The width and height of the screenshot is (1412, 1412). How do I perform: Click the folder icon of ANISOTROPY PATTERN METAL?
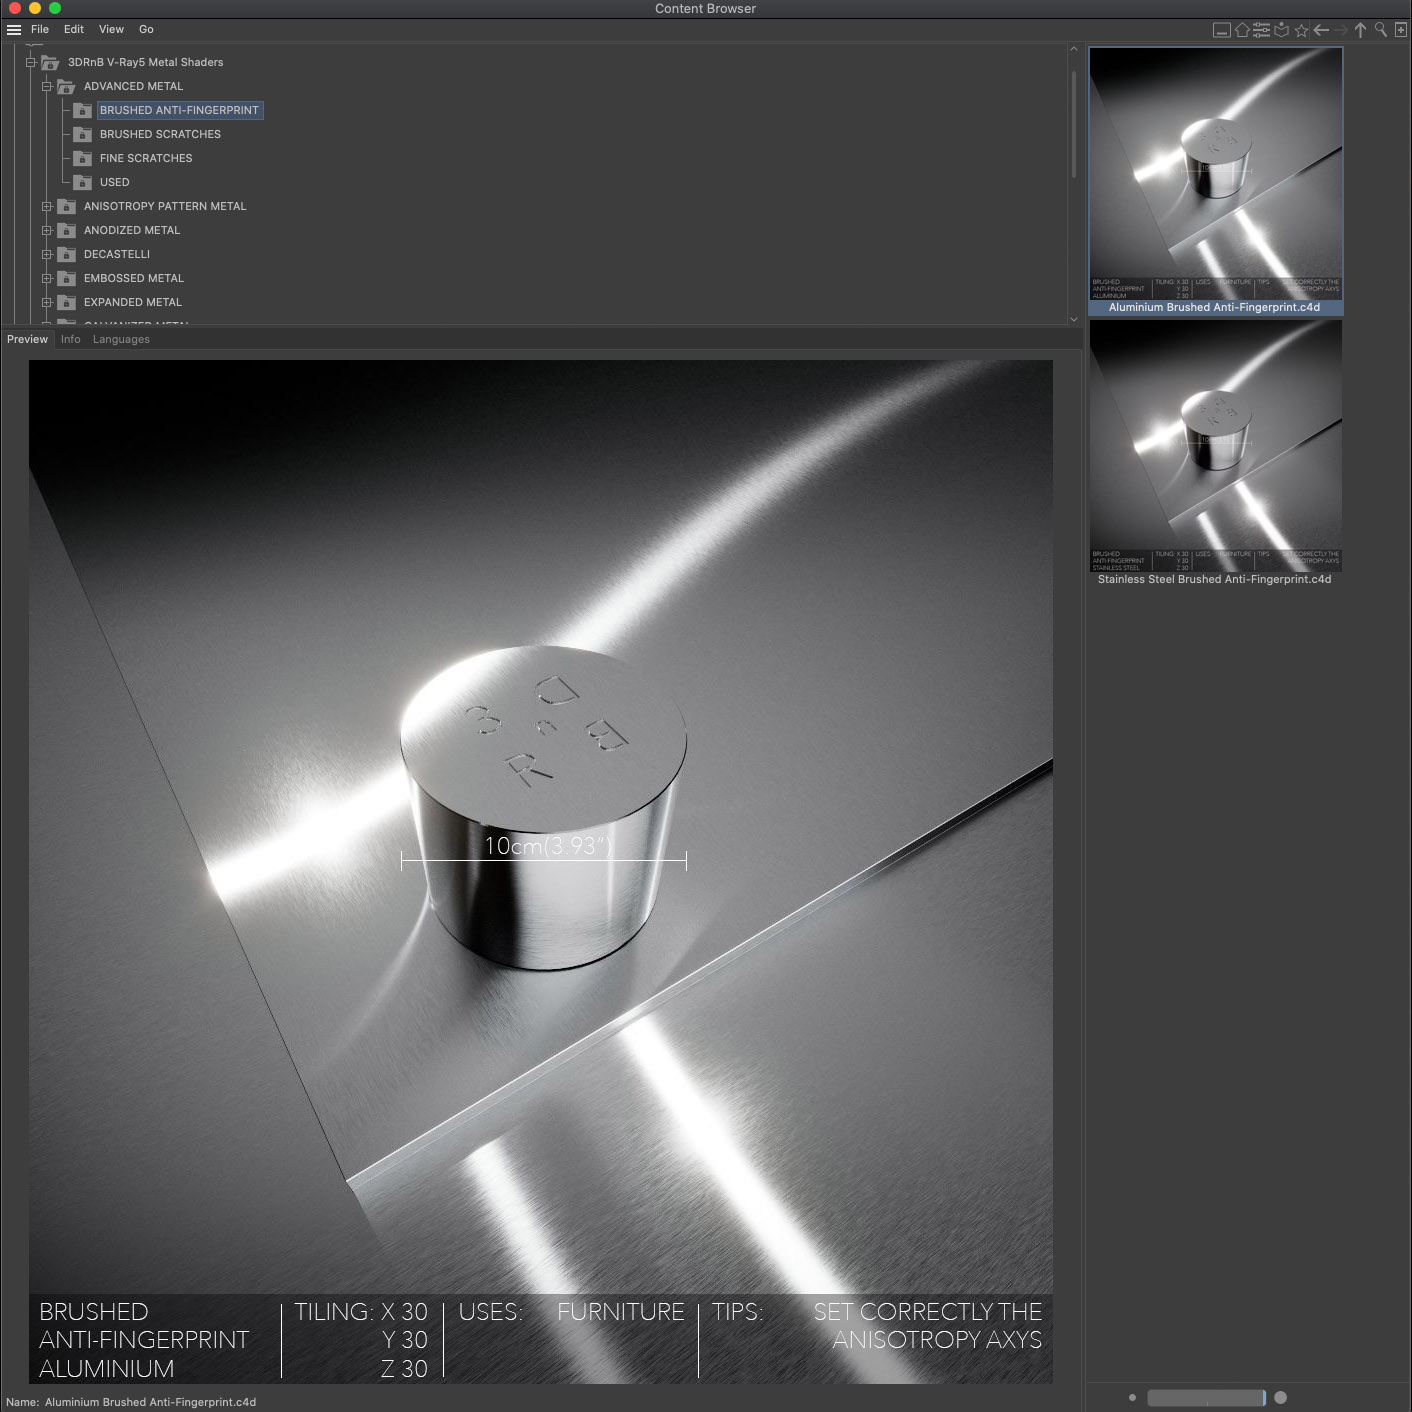66,206
